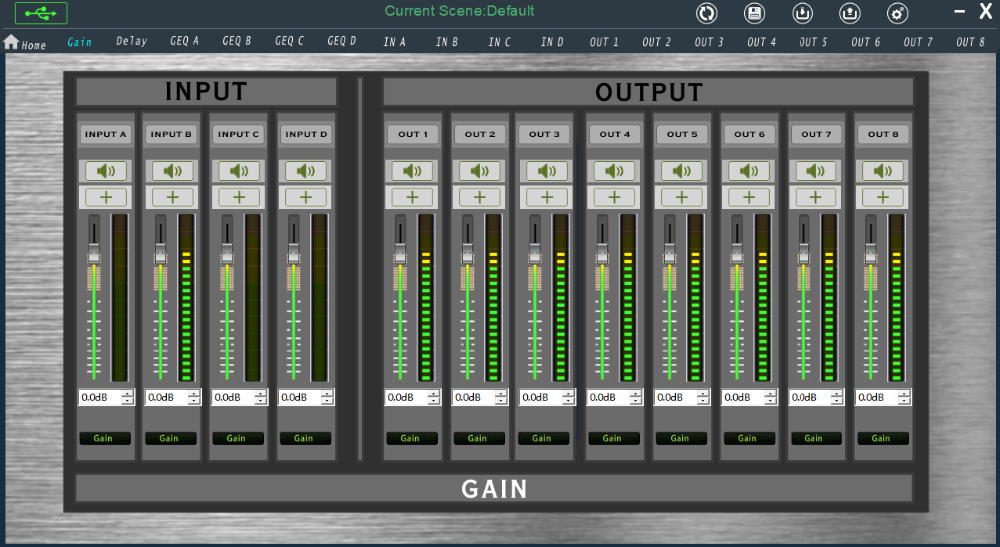
Task: Decrease OUT 4 gain with down stepper arrow
Action: (x=635, y=401)
